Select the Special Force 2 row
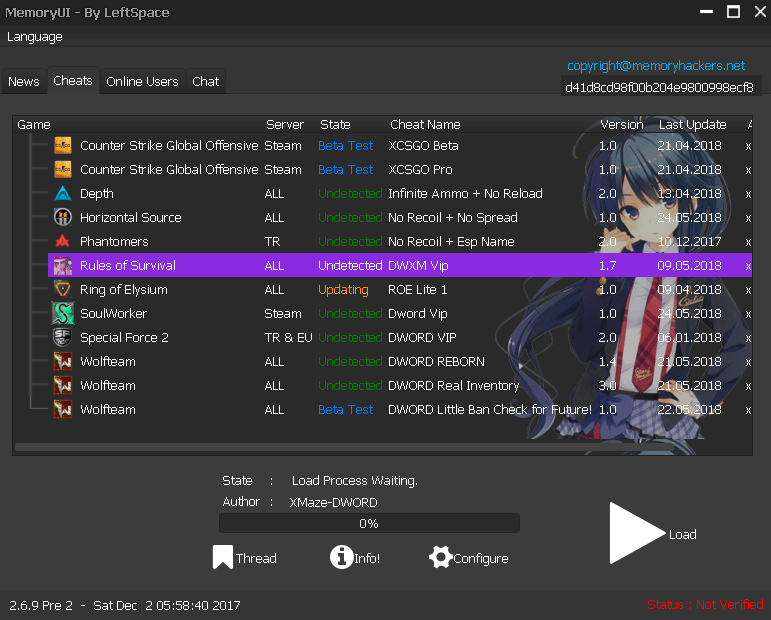Image resolution: width=771 pixels, height=620 pixels. click(x=400, y=337)
